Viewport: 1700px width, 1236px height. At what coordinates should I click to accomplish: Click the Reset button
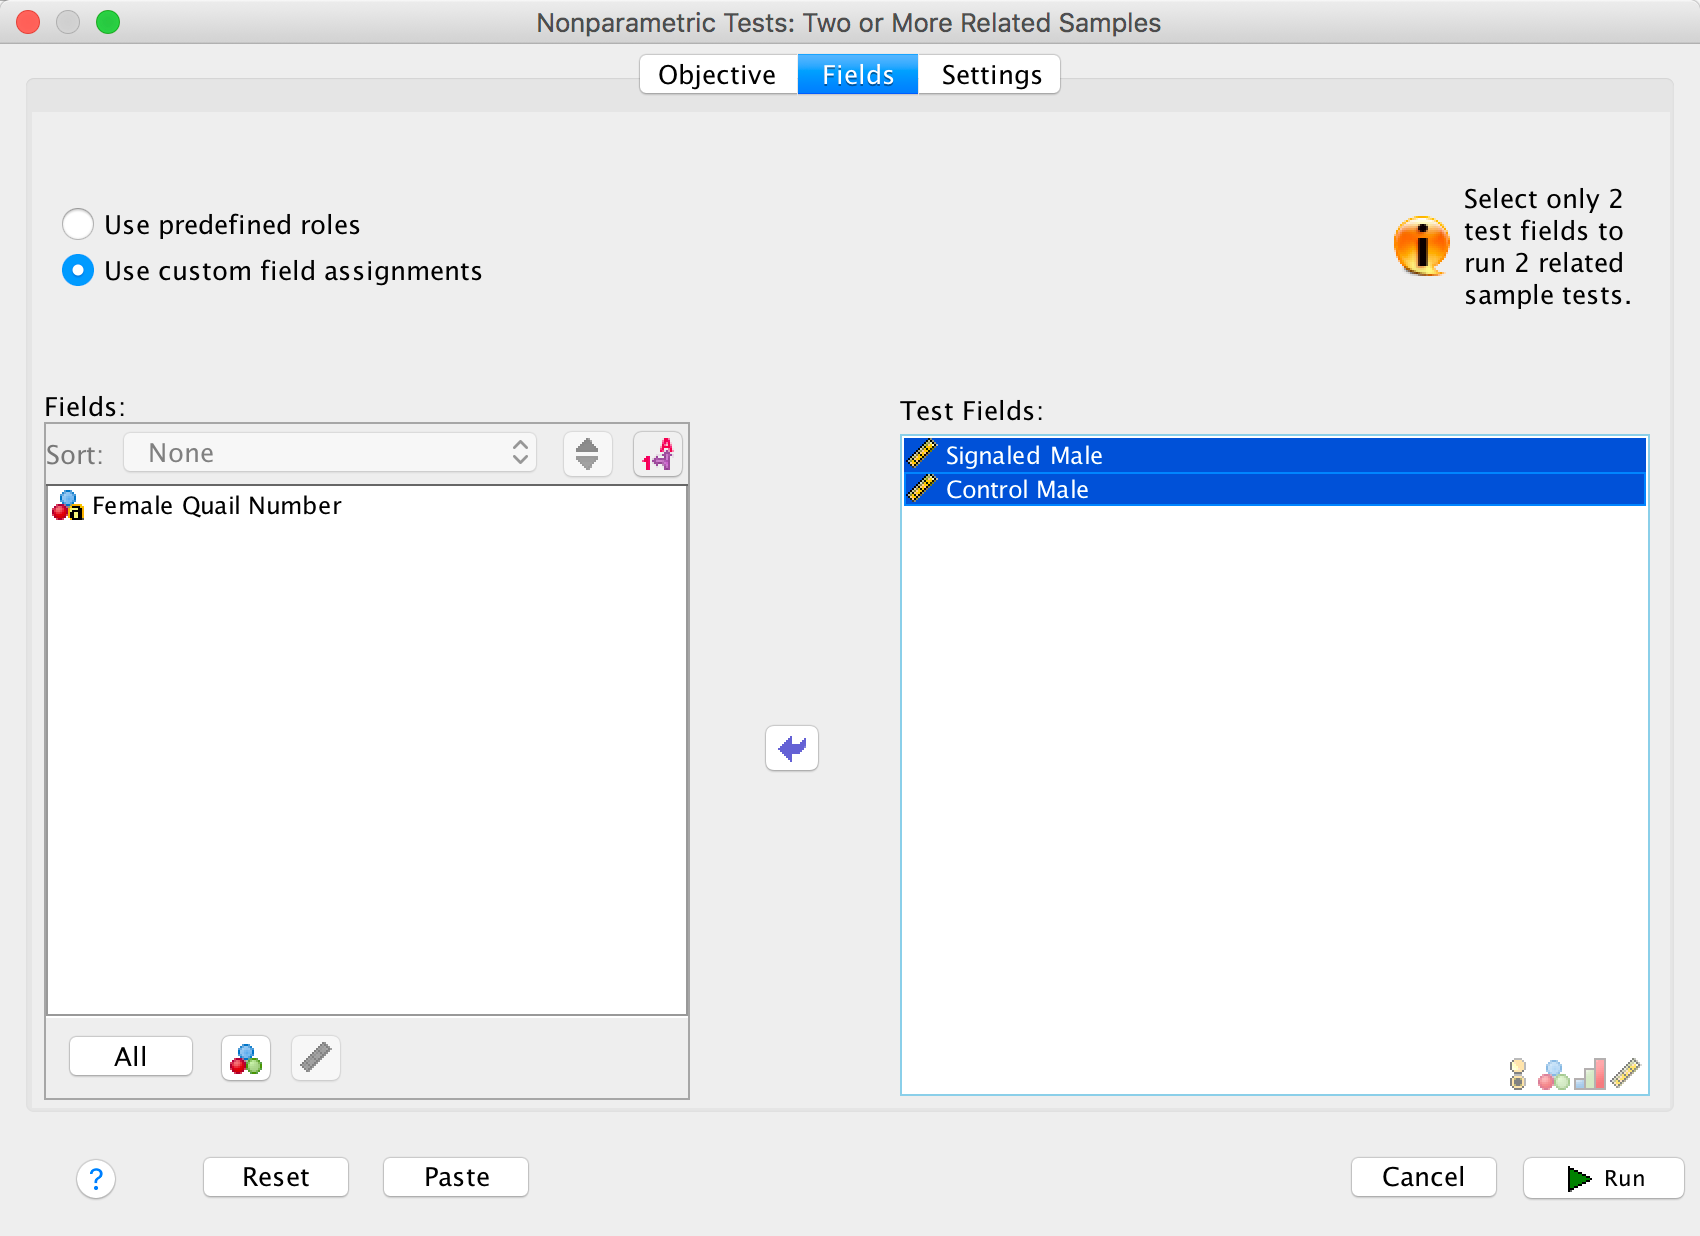[276, 1177]
